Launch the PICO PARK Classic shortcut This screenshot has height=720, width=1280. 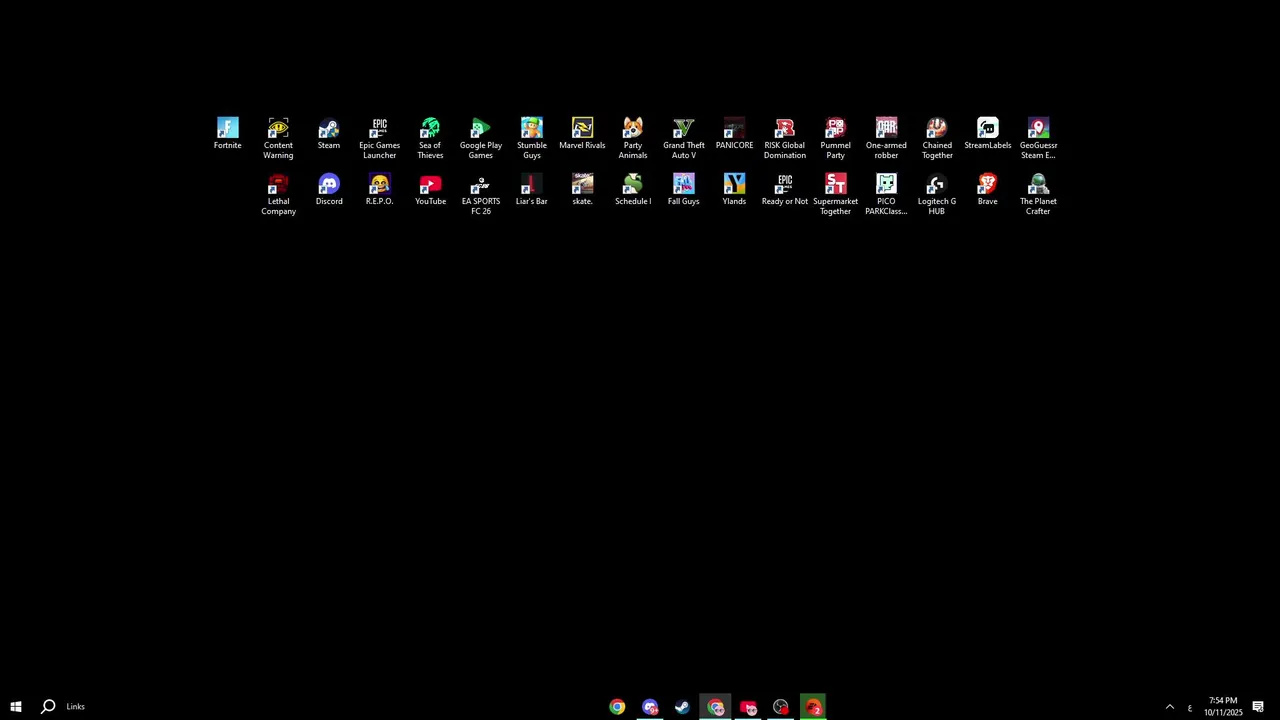[x=886, y=194]
